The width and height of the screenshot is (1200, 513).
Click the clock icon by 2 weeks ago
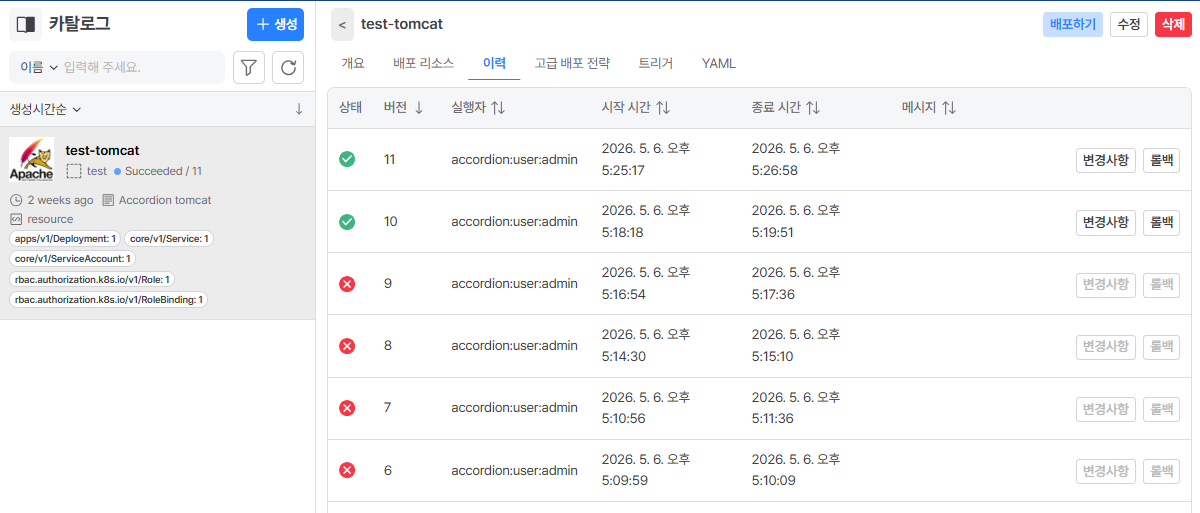tap(16, 200)
